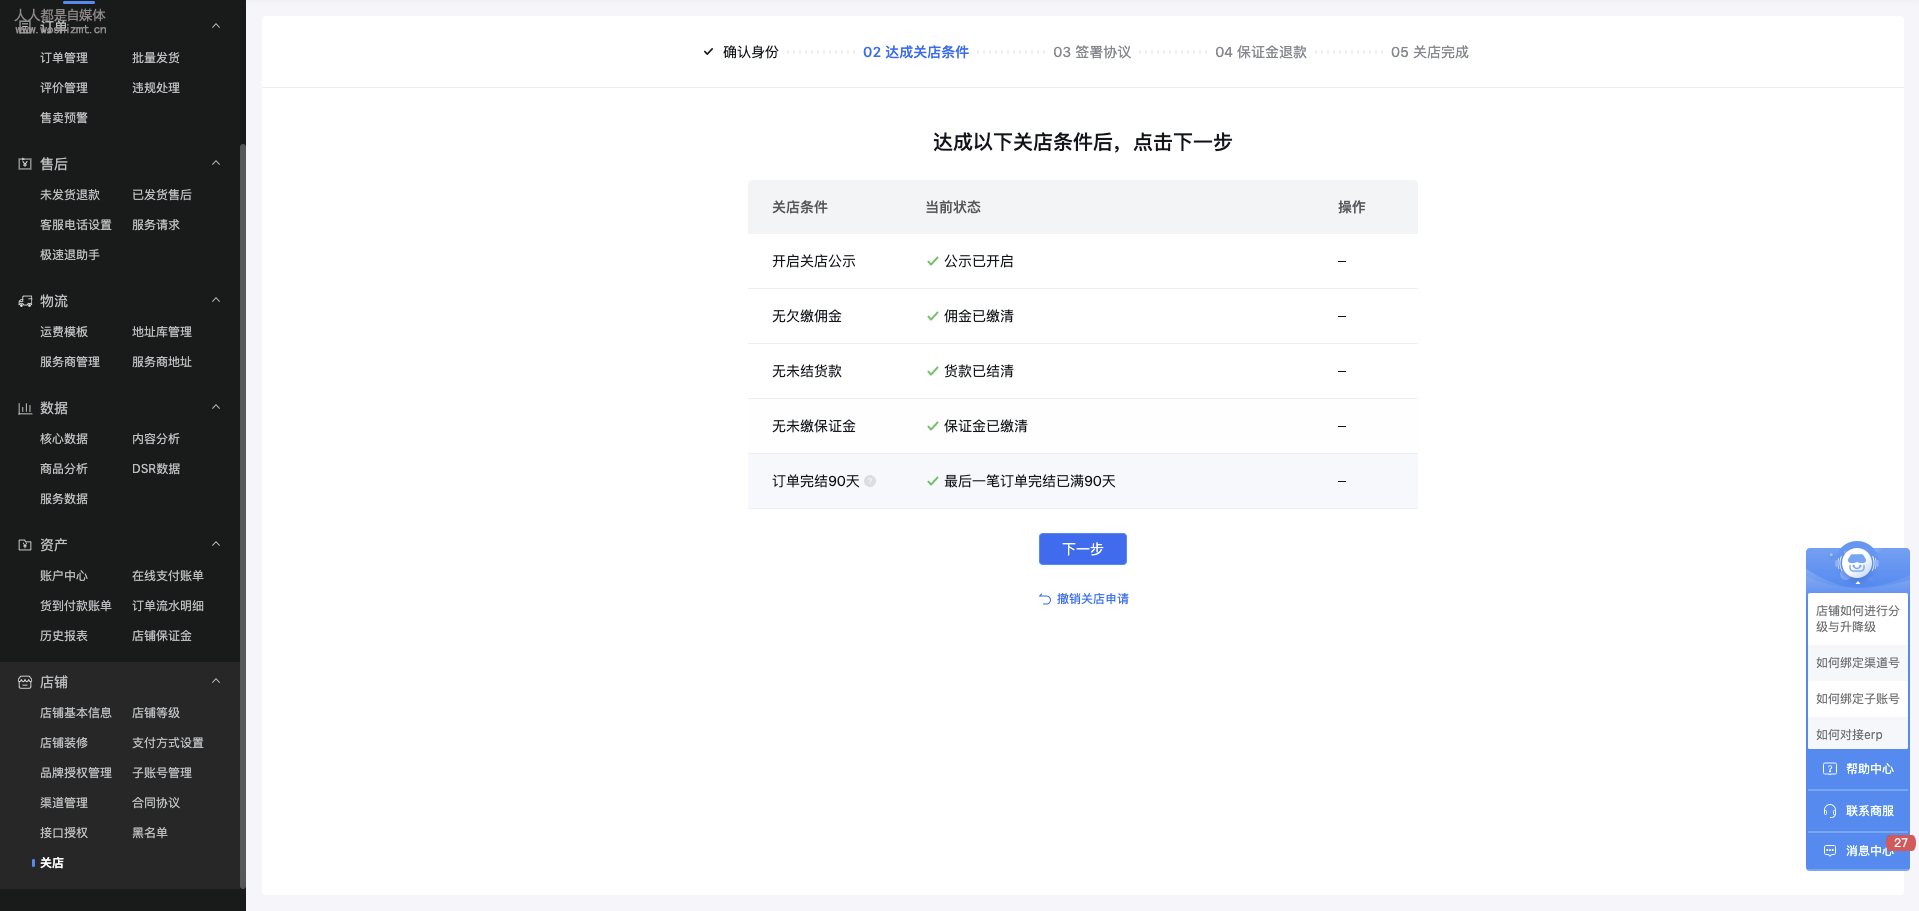Open 运费模板 under 物流
Screen dimensions: 1919x911
tap(64, 332)
